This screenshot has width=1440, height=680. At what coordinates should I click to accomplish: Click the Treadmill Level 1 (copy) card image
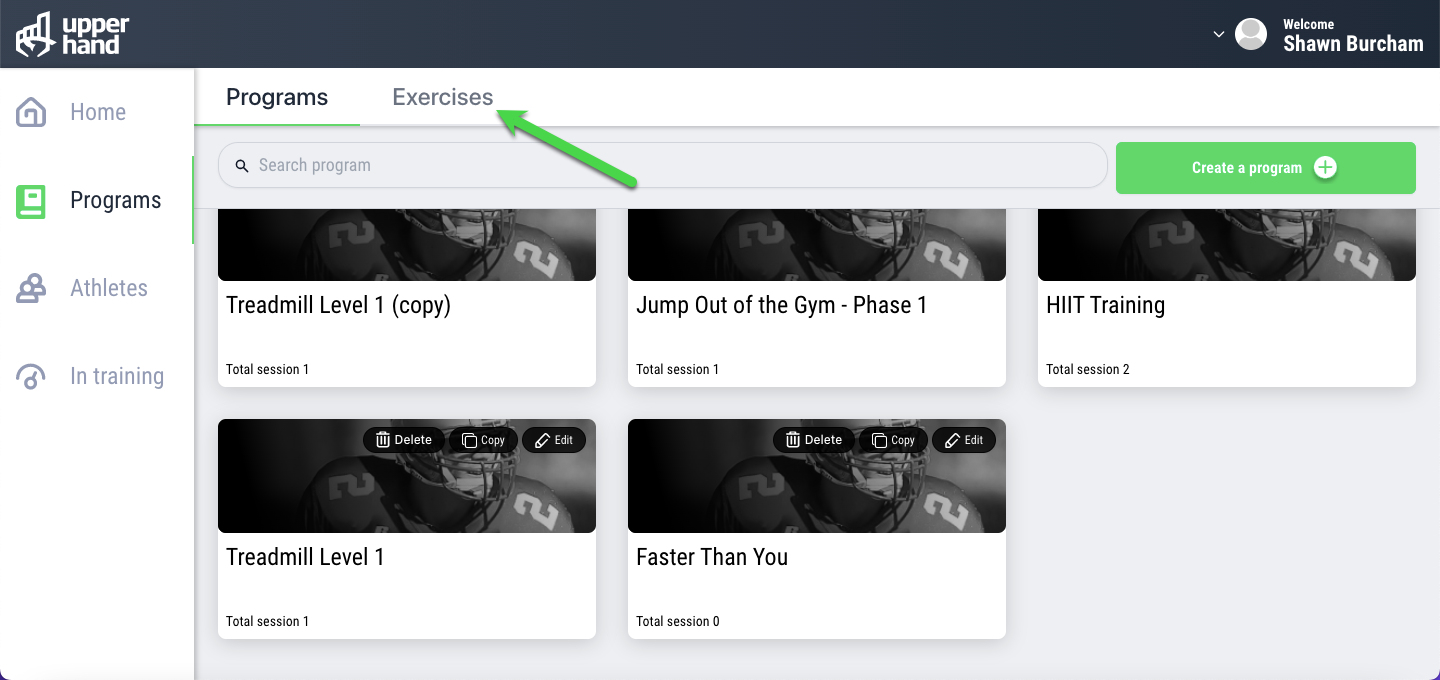click(407, 246)
